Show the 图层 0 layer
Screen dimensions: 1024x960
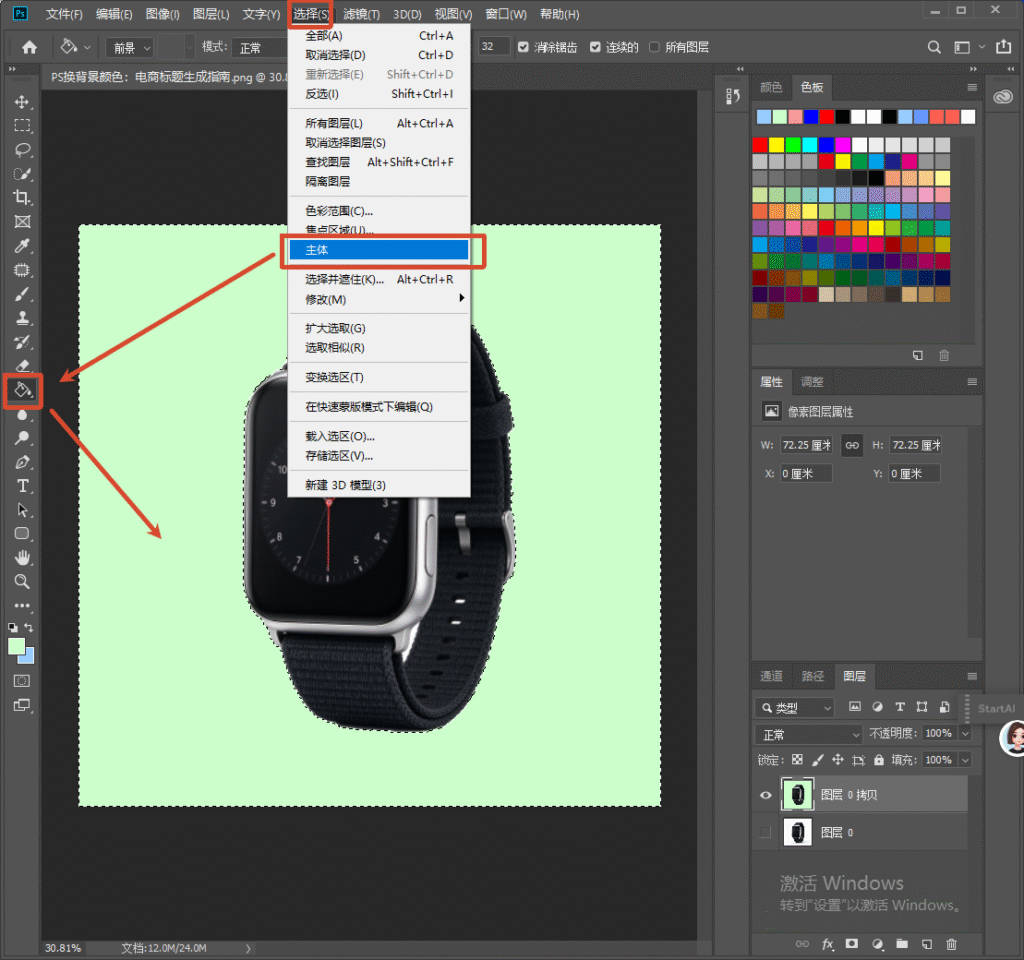pyautogui.click(x=765, y=833)
